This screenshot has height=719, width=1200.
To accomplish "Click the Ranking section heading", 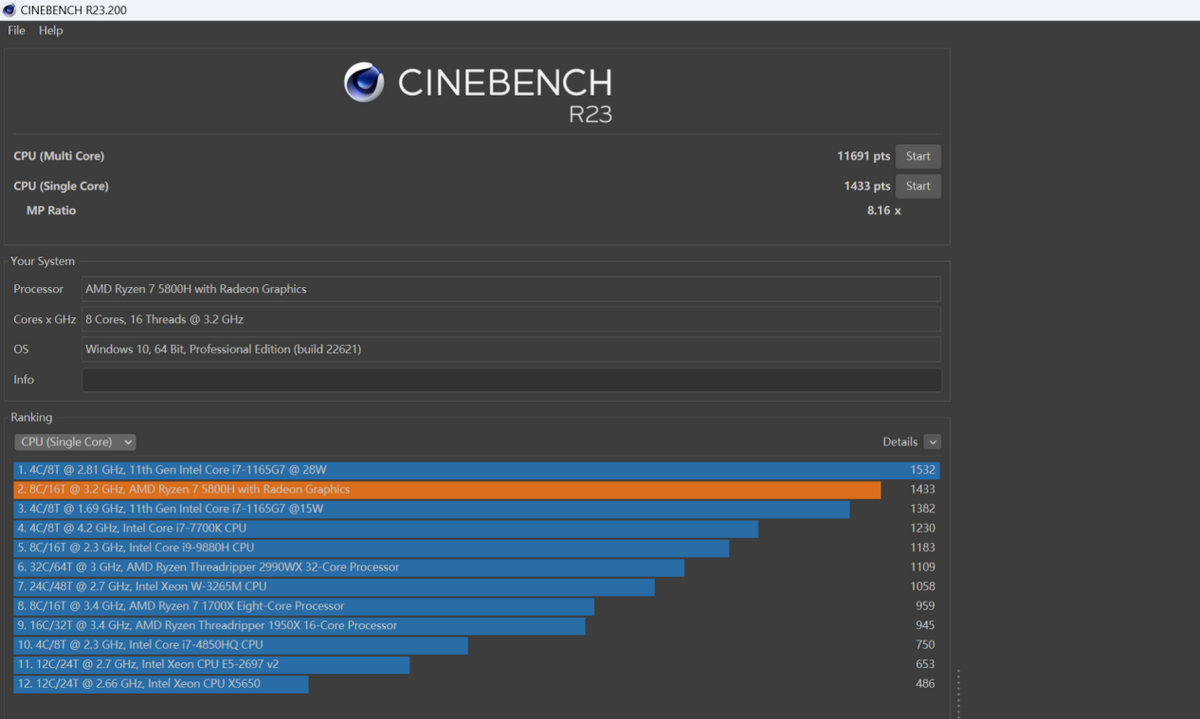I will pos(31,418).
